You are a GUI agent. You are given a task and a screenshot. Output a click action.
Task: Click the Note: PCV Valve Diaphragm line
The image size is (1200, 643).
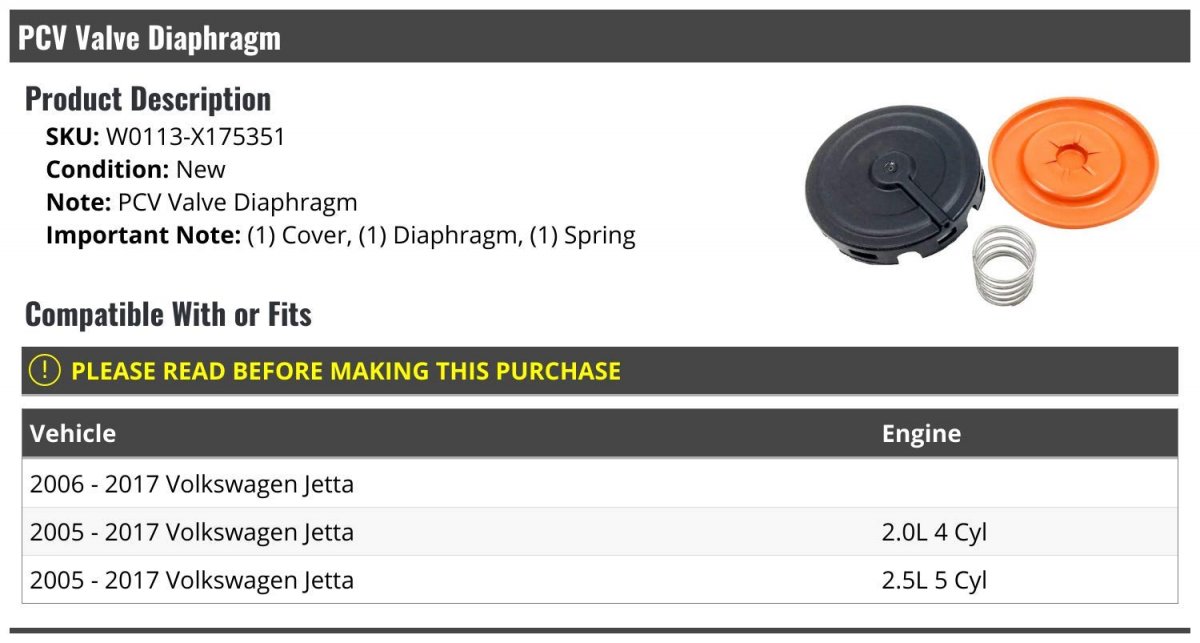[x=202, y=203]
